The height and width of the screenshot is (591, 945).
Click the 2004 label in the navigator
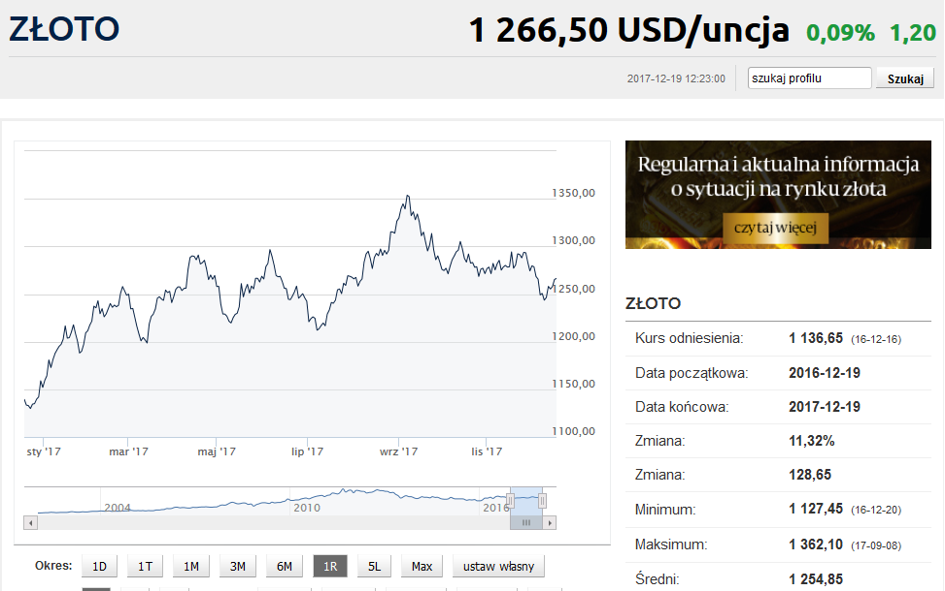117,508
